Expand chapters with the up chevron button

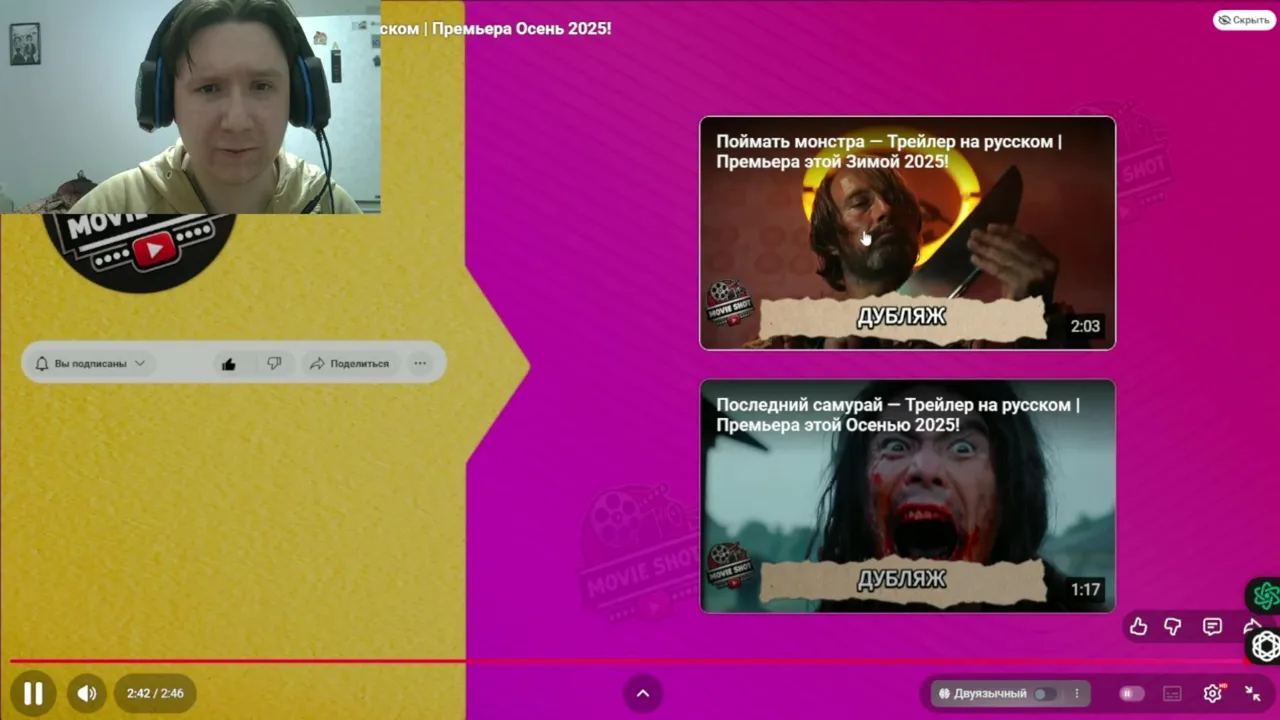pos(643,693)
